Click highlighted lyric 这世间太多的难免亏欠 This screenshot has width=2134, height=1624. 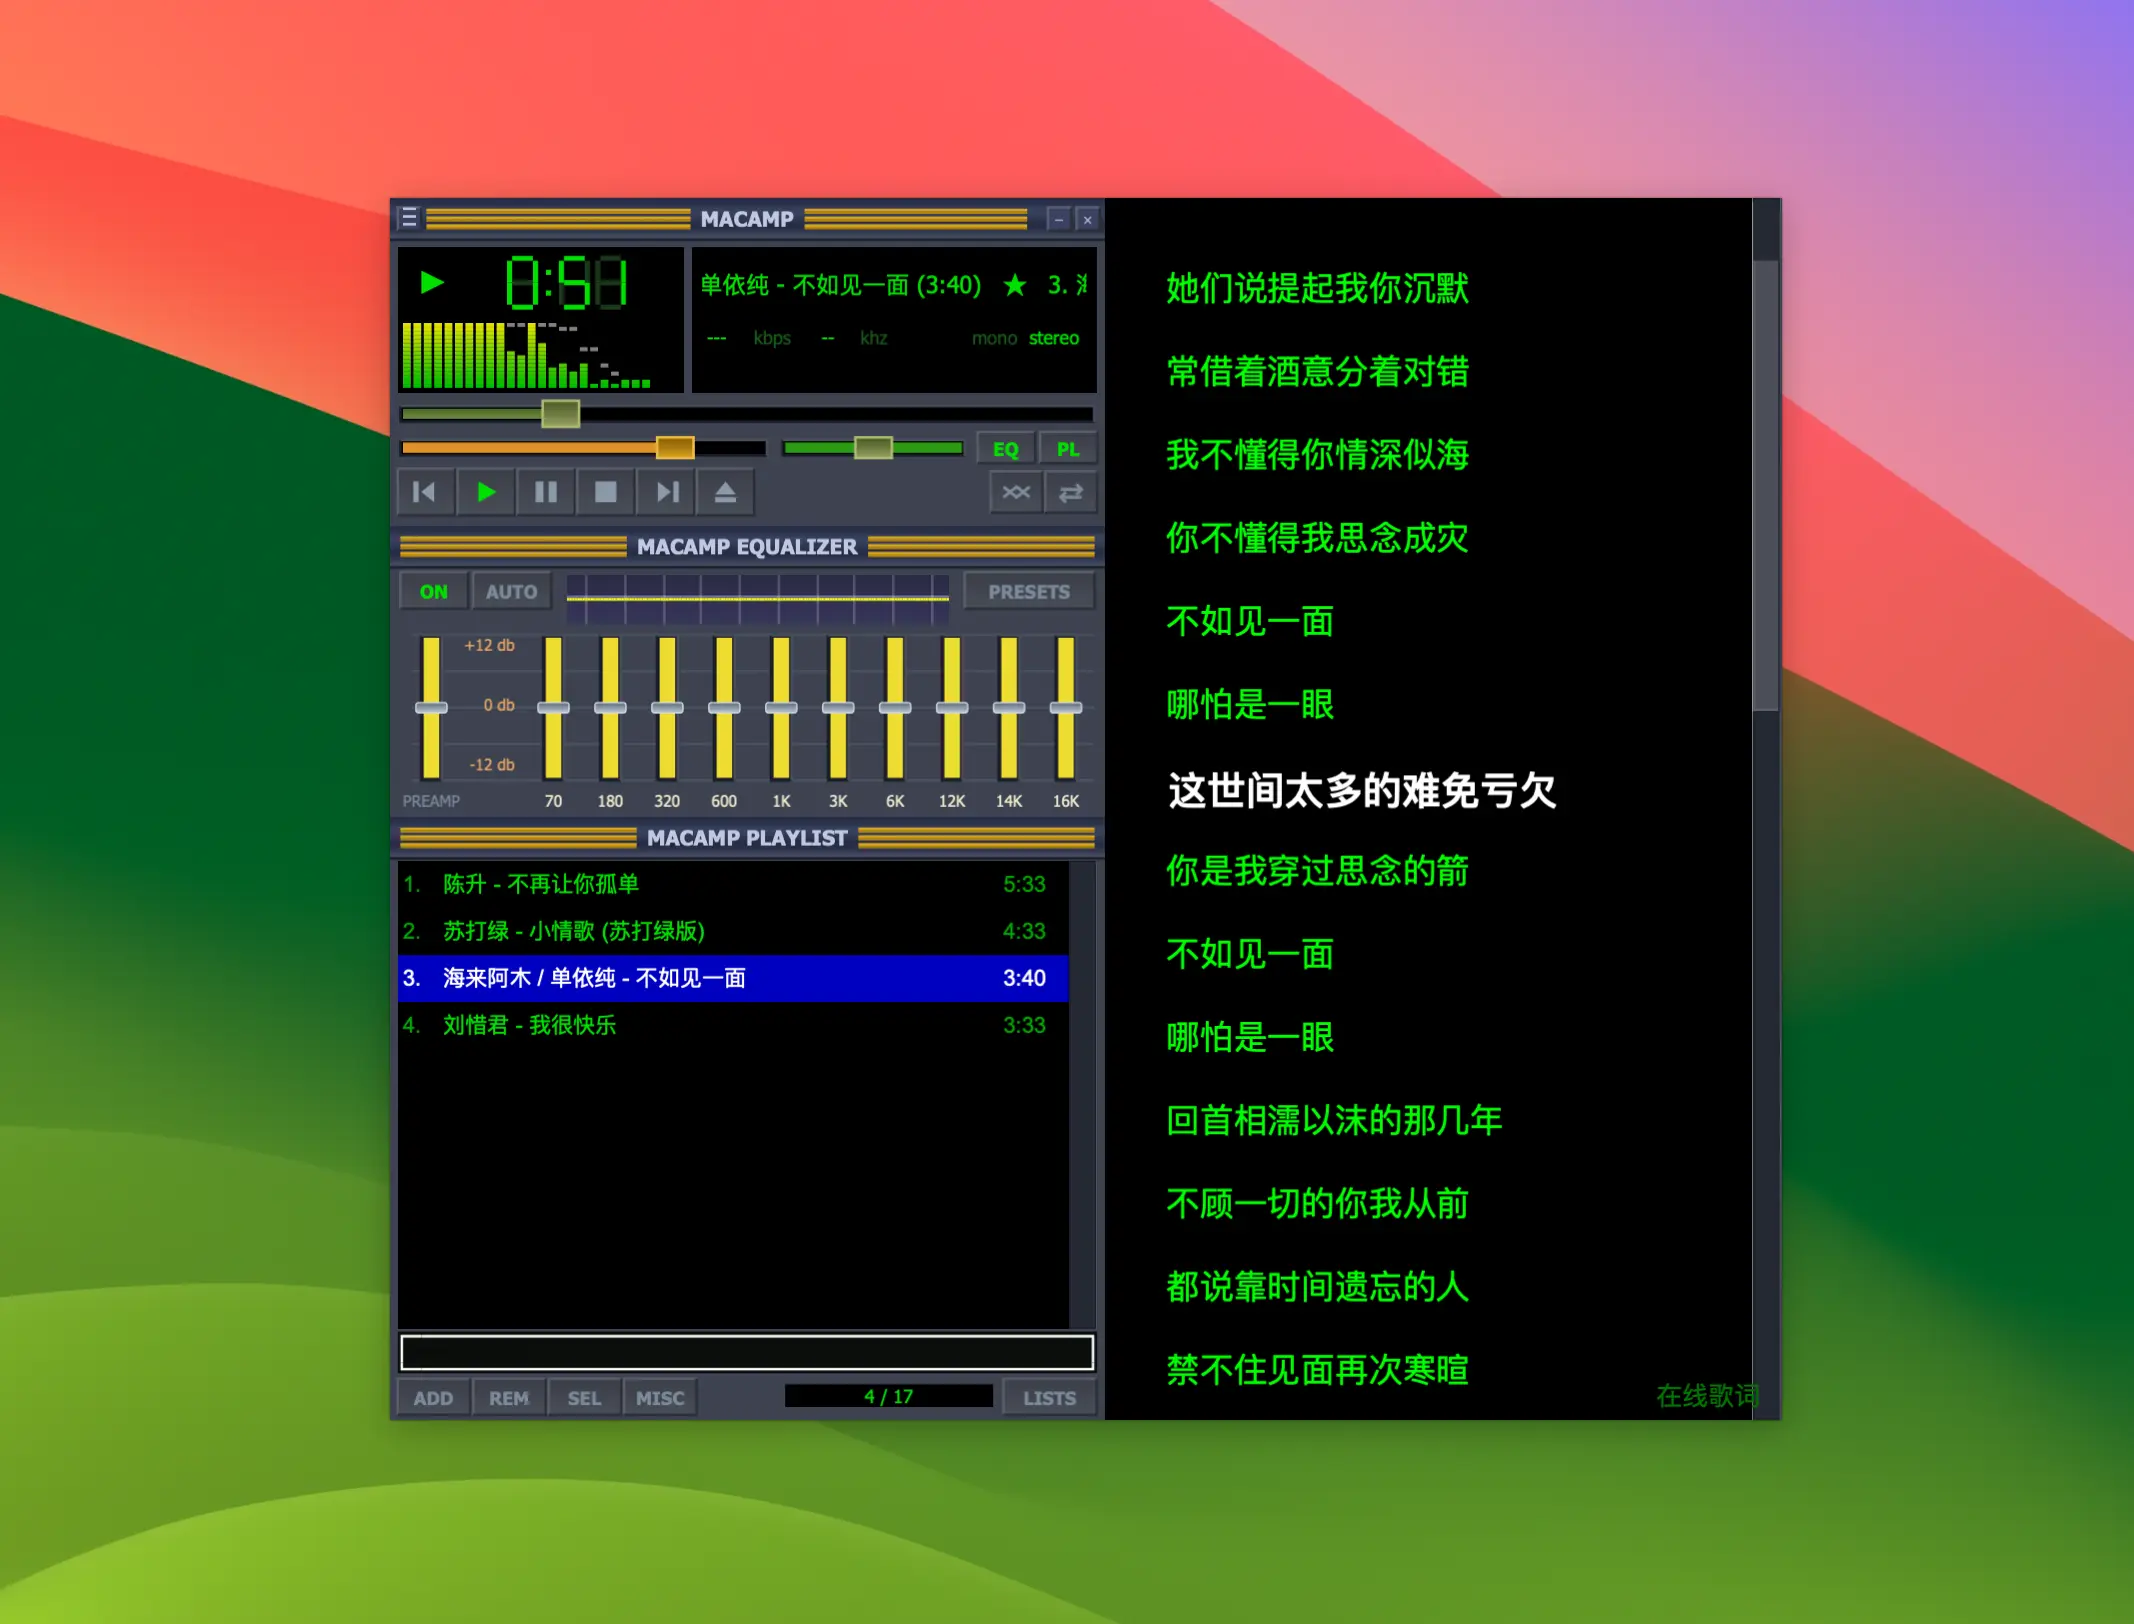coord(1362,790)
